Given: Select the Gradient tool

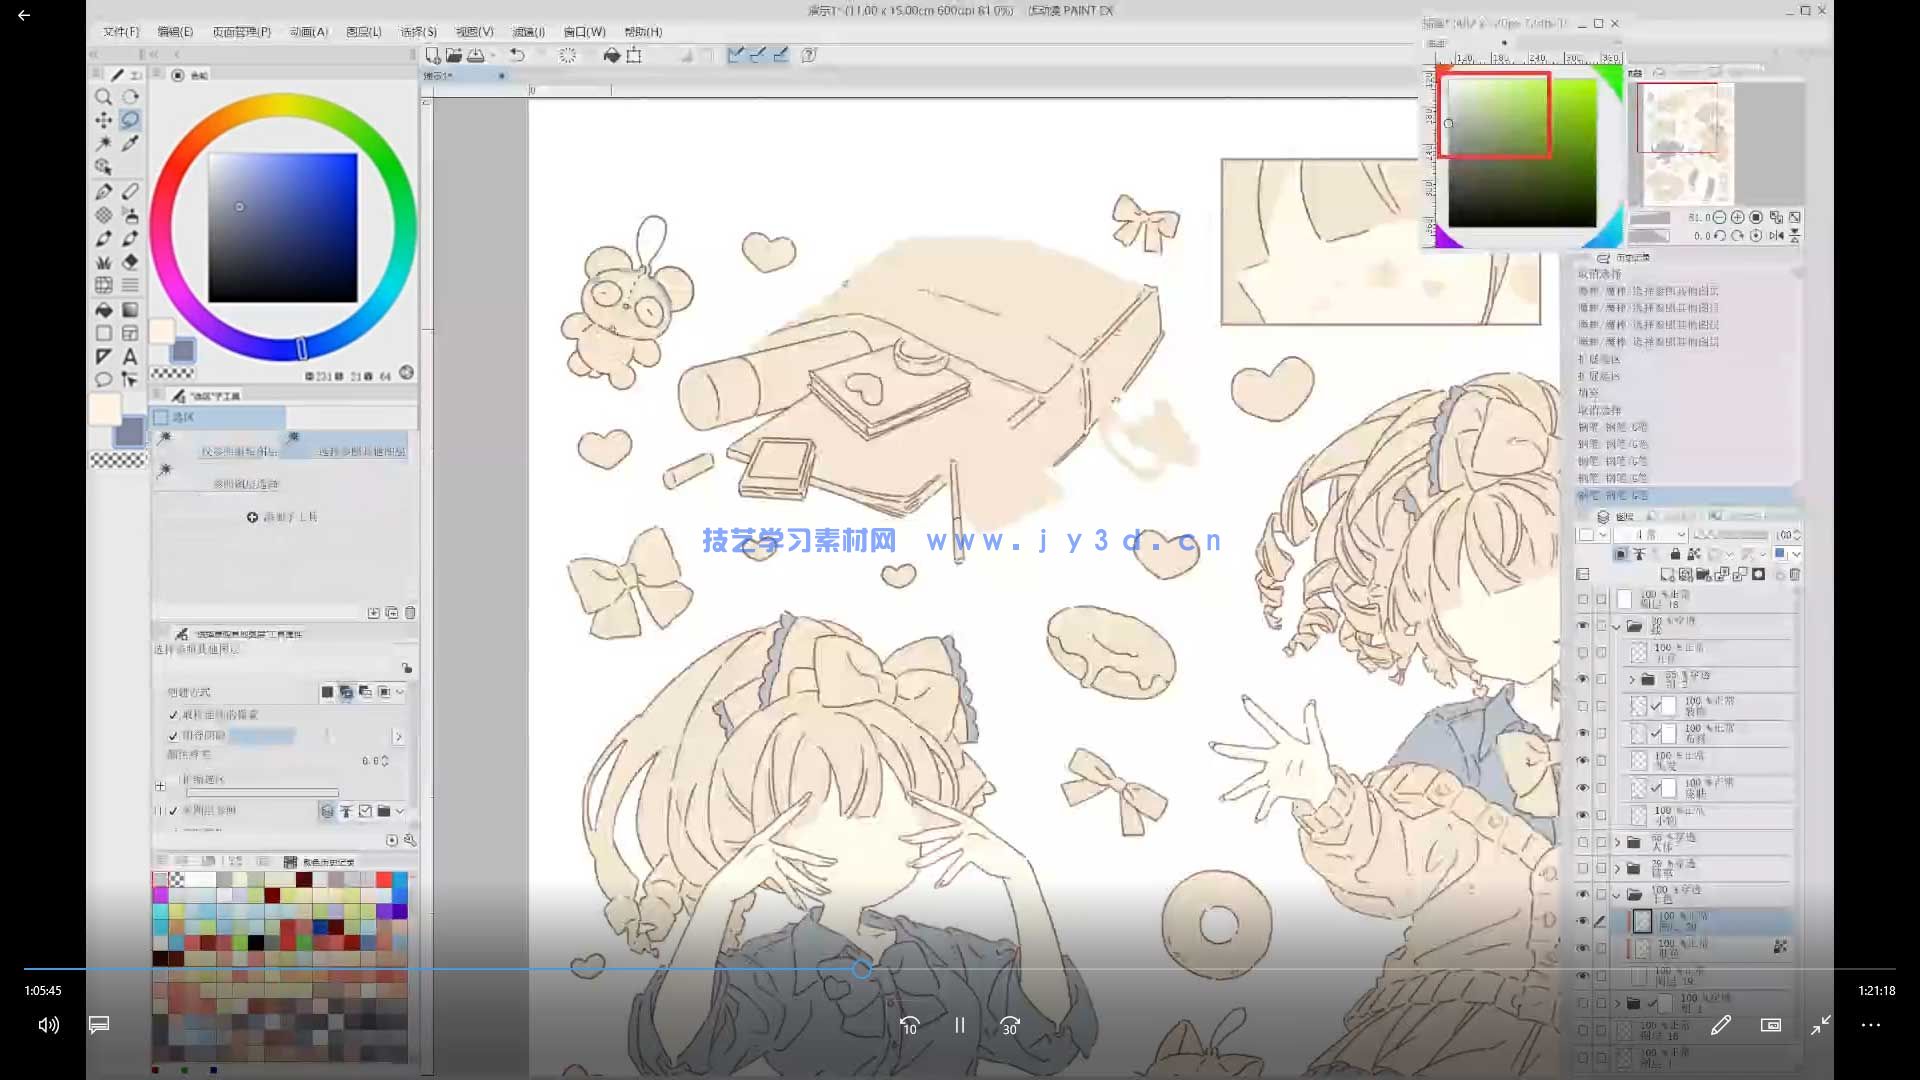Looking at the screenshot, I should point(129,308).
